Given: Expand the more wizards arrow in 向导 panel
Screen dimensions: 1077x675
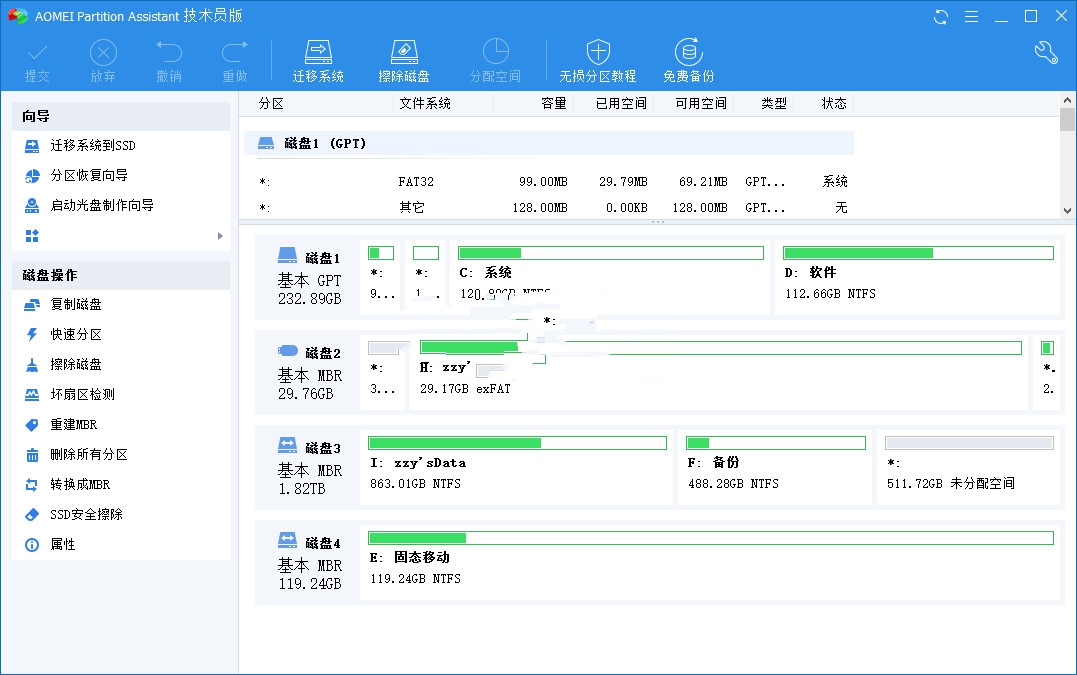Looking at the screenshot, I should click(x=220, y=236).
